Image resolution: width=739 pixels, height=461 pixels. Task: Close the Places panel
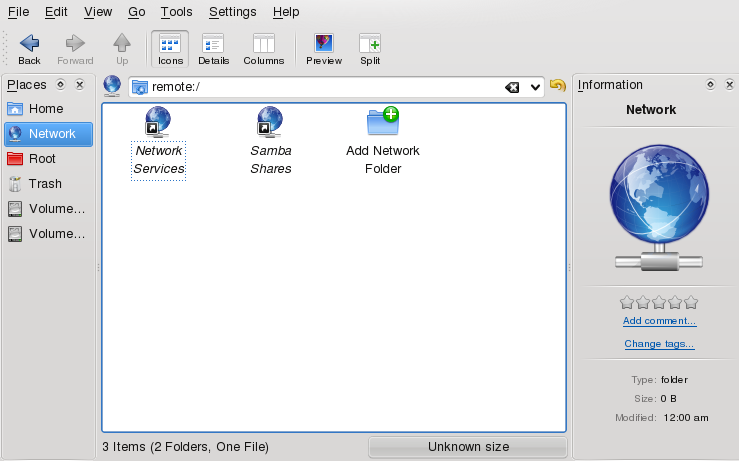(80, 84)
